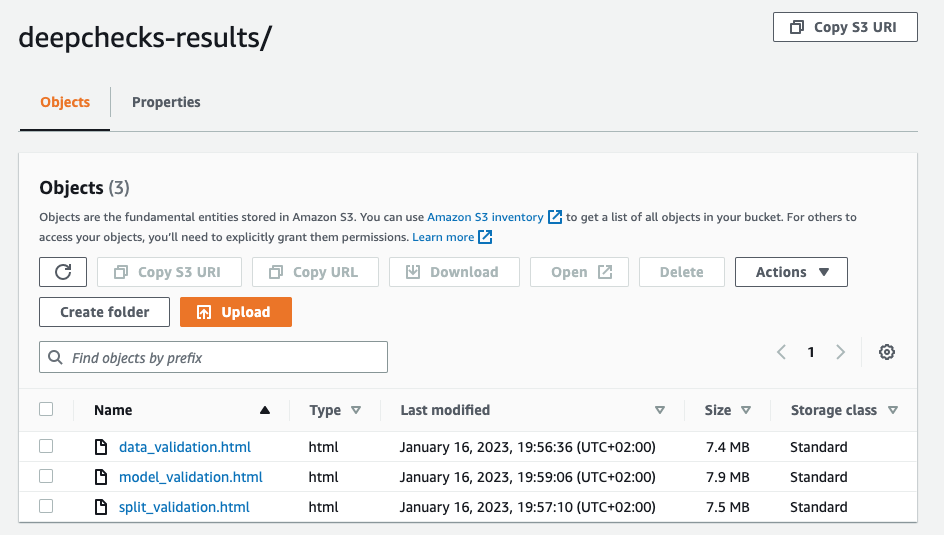The image size is (944, 535).
Task: Open the split_validation.html file link
Action: click(184, 507)
